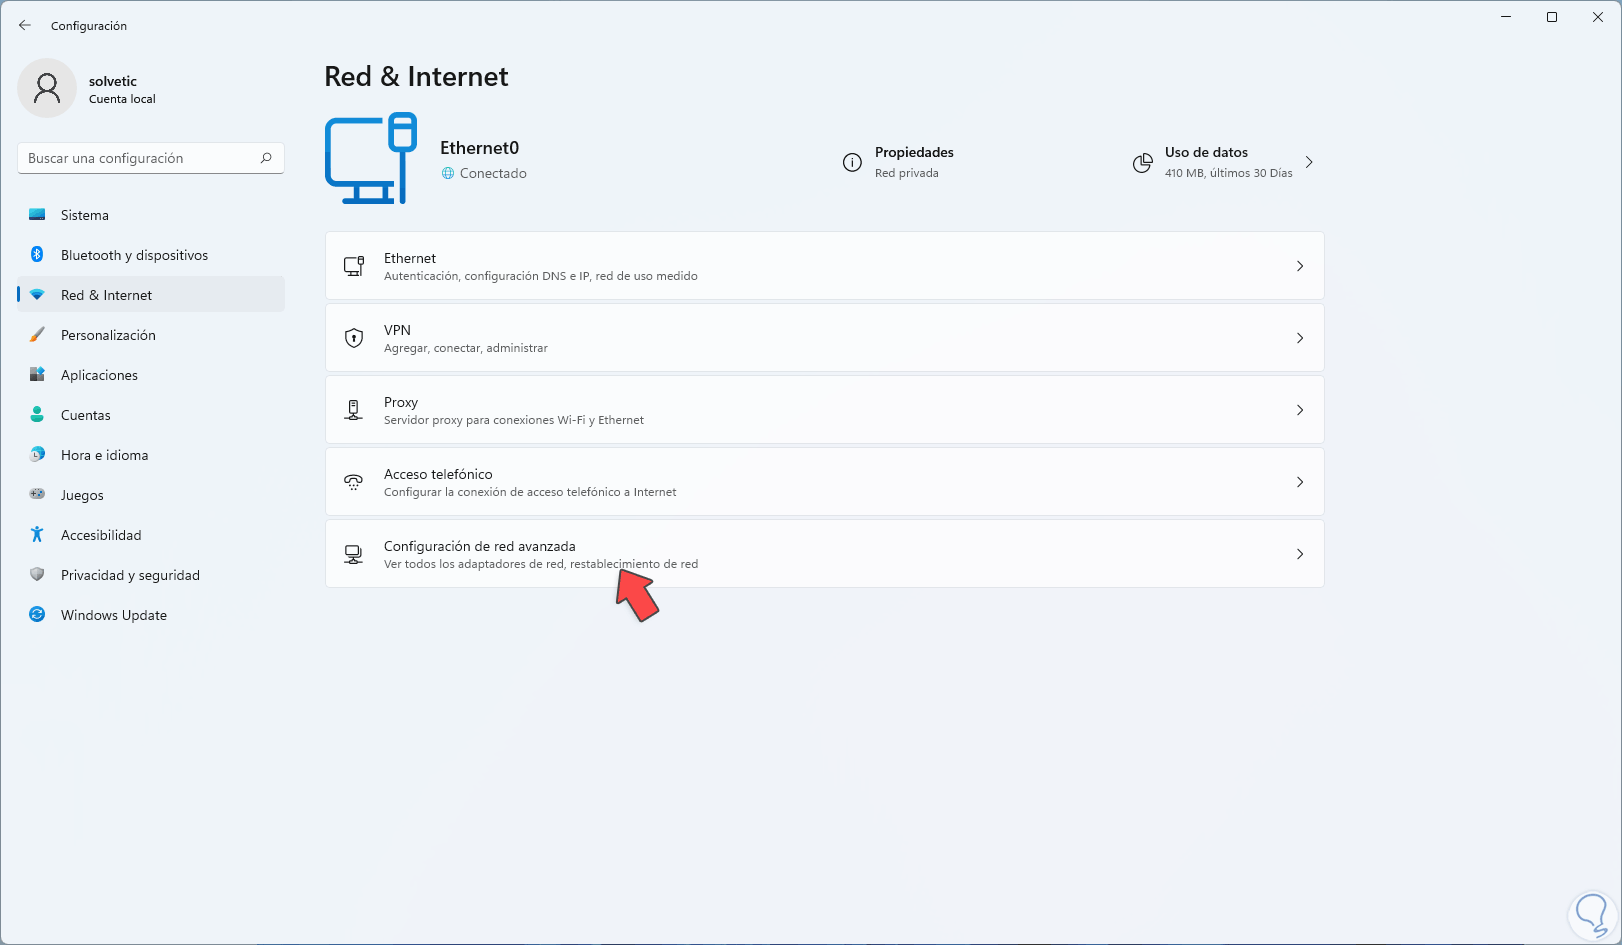Open the Sistema section

[x=151, y=215]
